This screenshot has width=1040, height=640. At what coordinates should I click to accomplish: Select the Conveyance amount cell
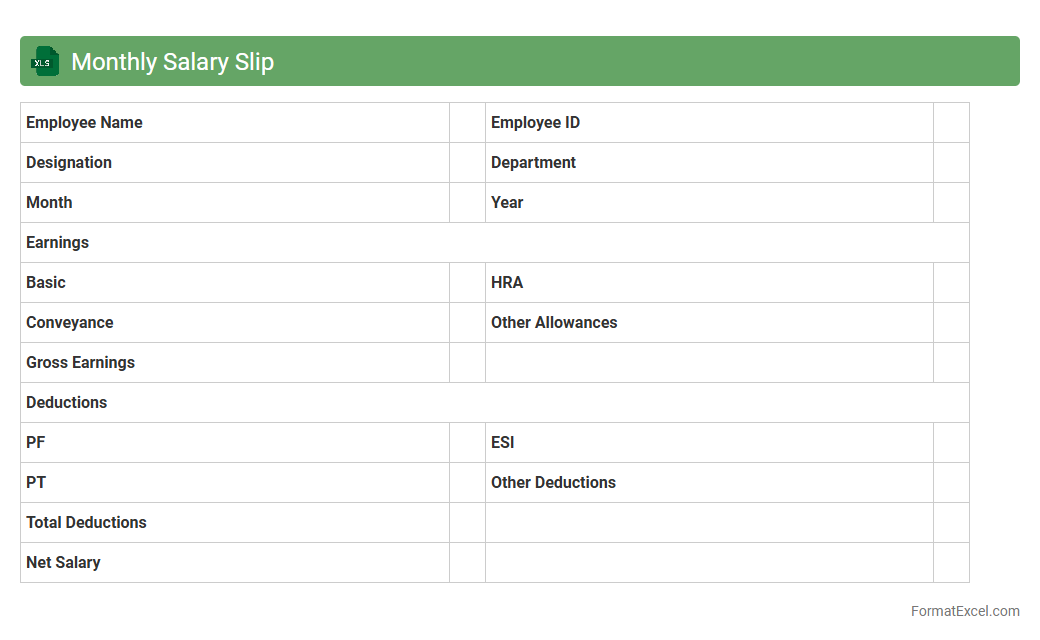[x=467, y=323]
